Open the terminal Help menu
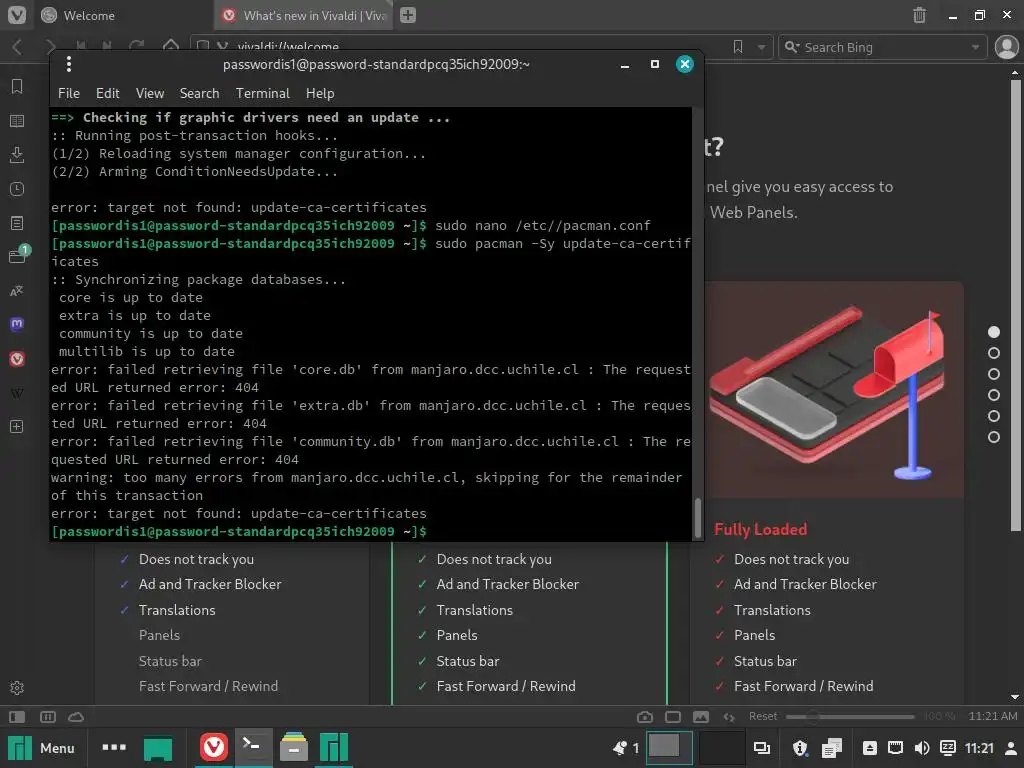The height and width of the screenshot is (768, 1024). [320, 93]
